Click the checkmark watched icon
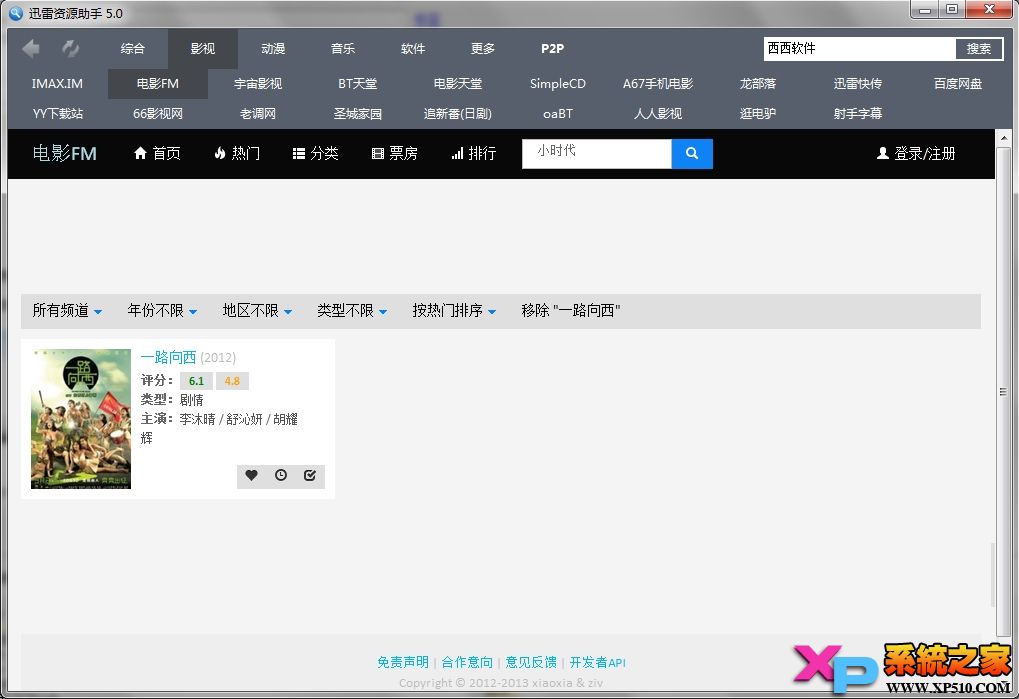Viewport: 1019px width, 699px height. [310, 476]
